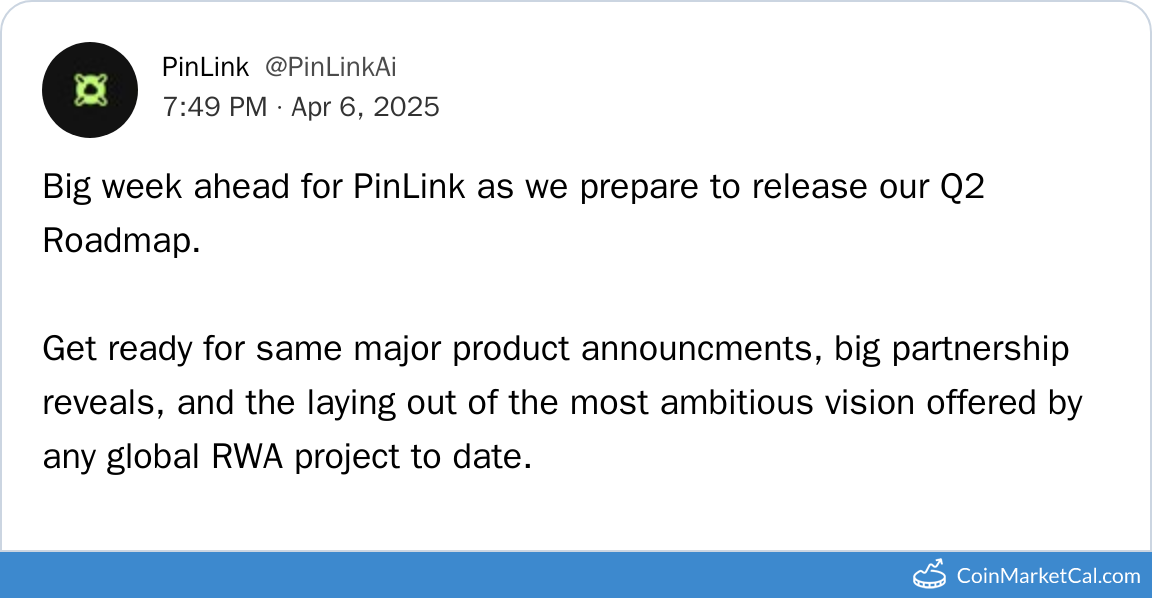Image resolution: width=1152 pixels, height=598 pixels.
Task: Click the phrase 'big partnership' in tweet
Action: coord(952,349)
